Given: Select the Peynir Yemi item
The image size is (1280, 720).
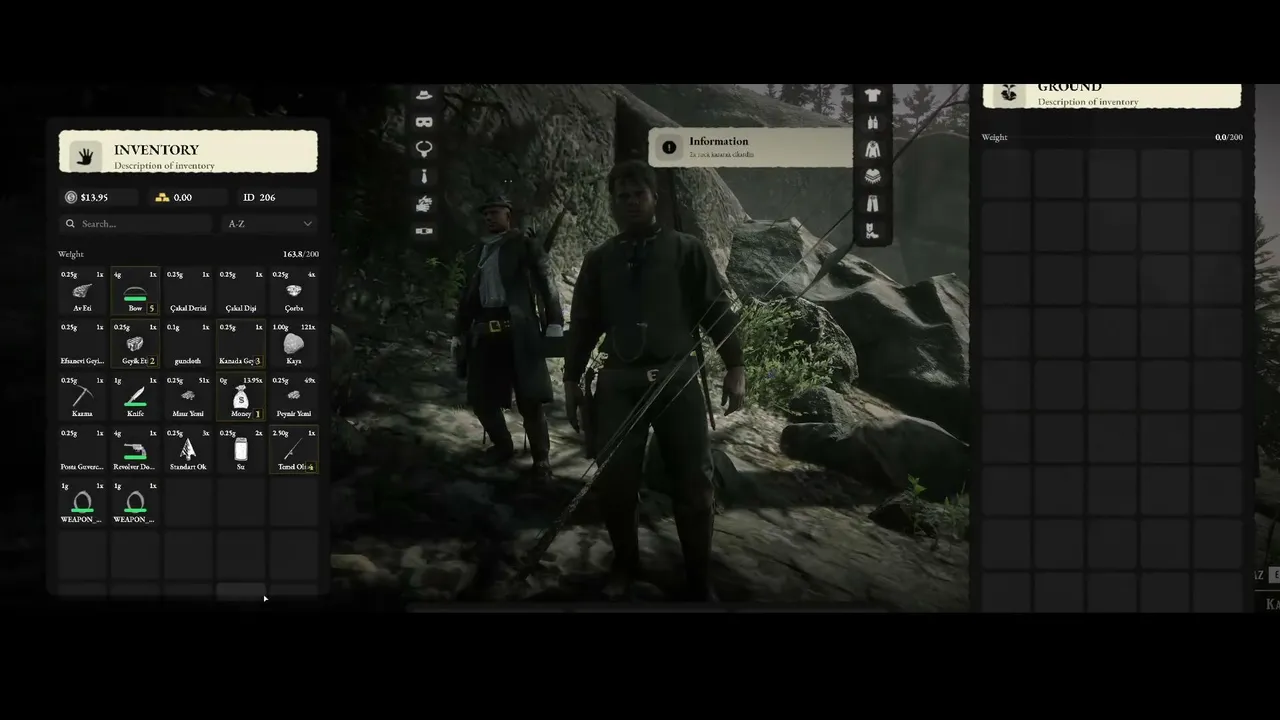Looking at the screenshot, I should click(x=294, y=397).
